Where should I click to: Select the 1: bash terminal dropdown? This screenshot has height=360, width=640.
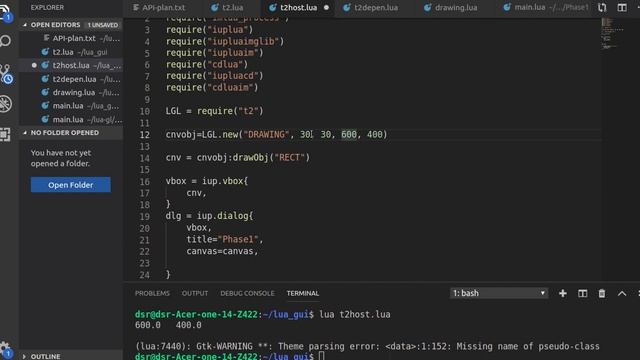click(x=498, y=293)
